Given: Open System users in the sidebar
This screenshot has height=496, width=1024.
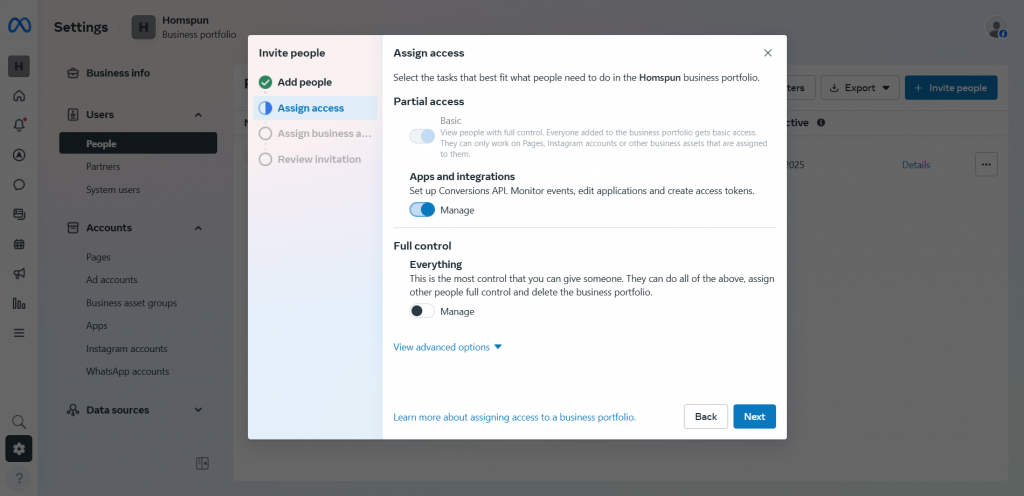Looking at the screenshot, I should (113, 190).
